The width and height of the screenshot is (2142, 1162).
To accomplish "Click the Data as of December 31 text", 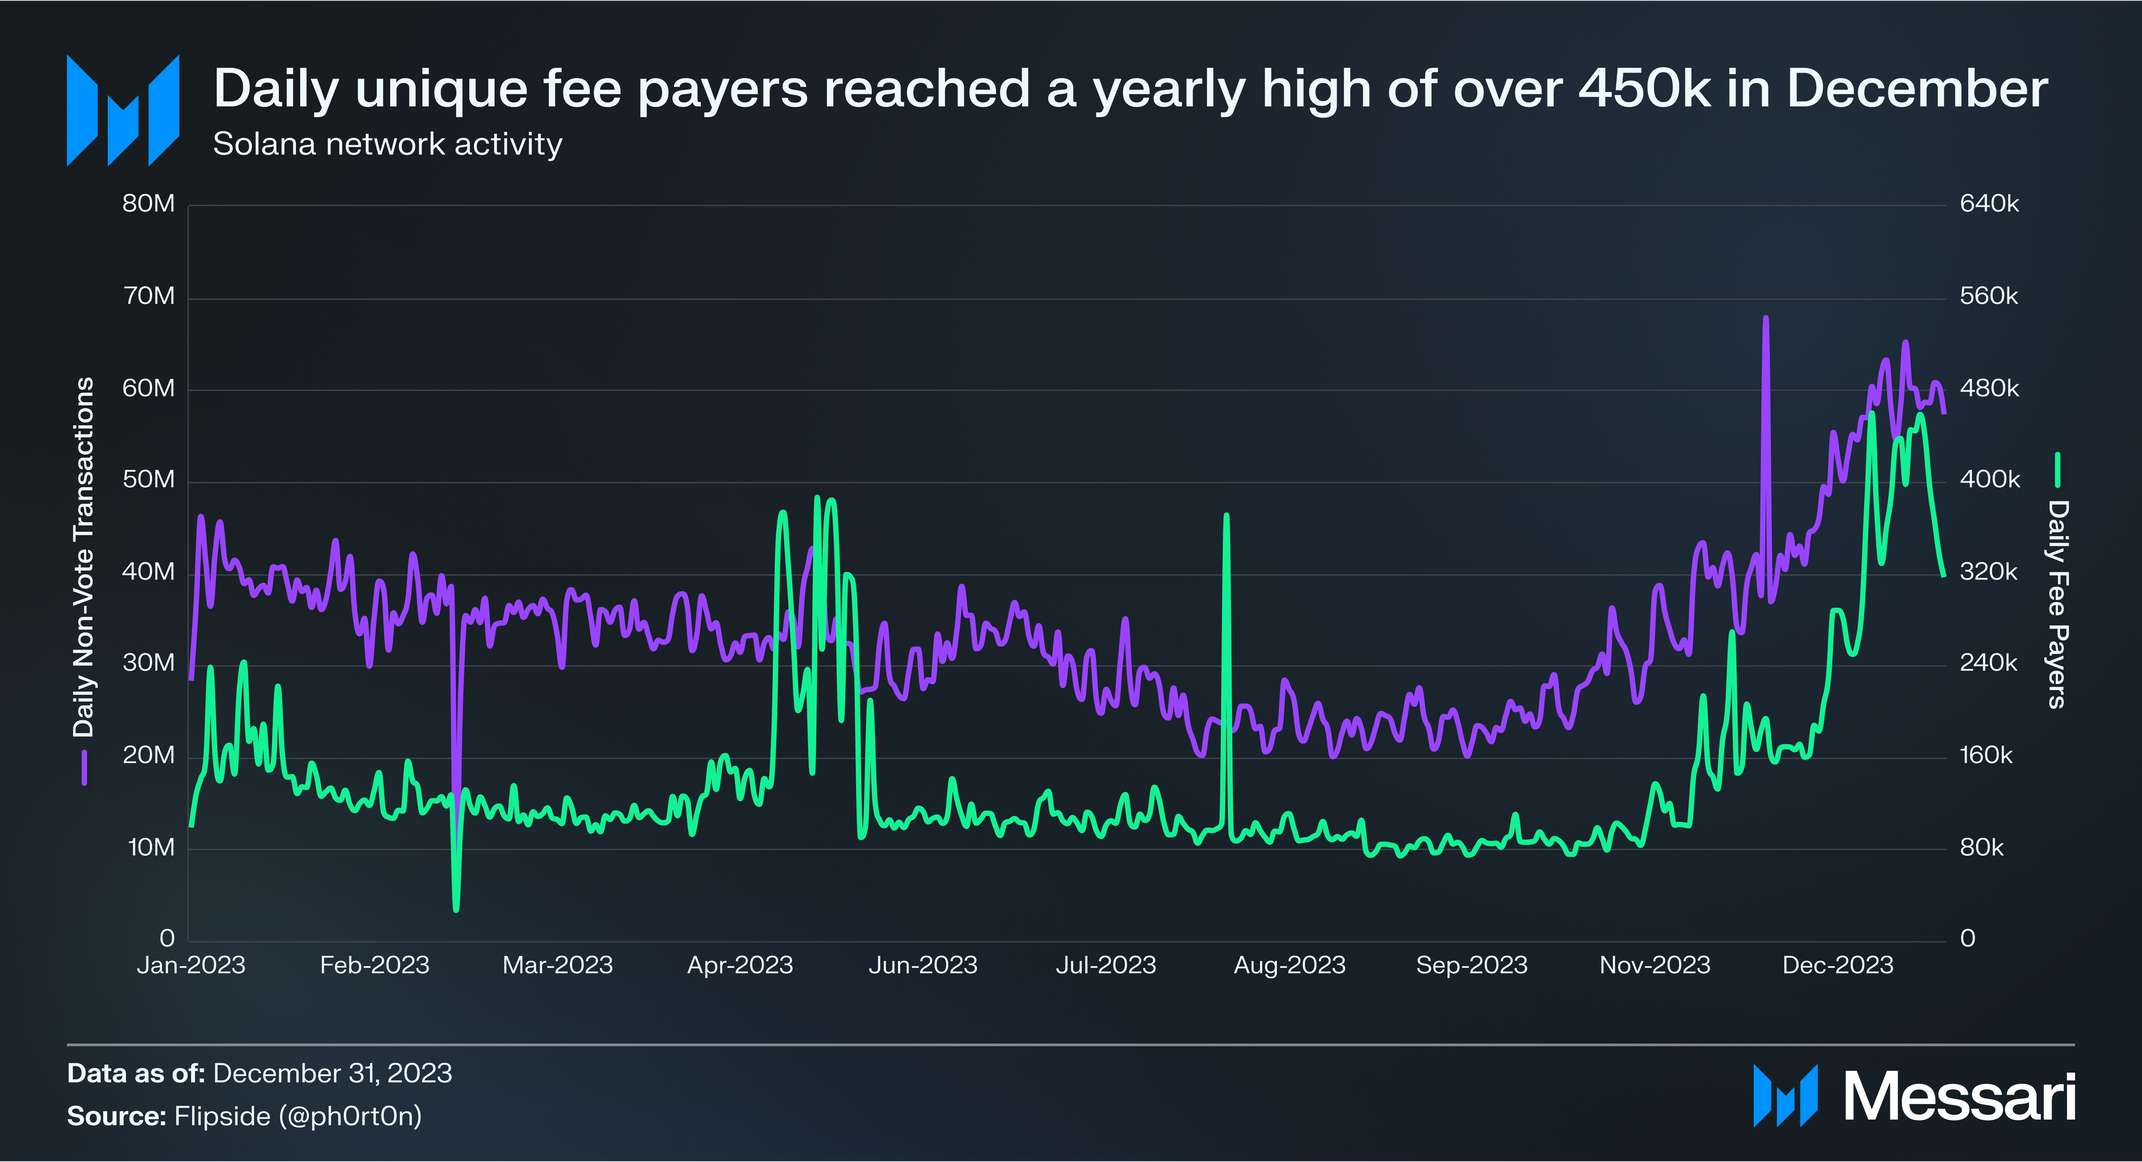I will [x=259, y=1074].
